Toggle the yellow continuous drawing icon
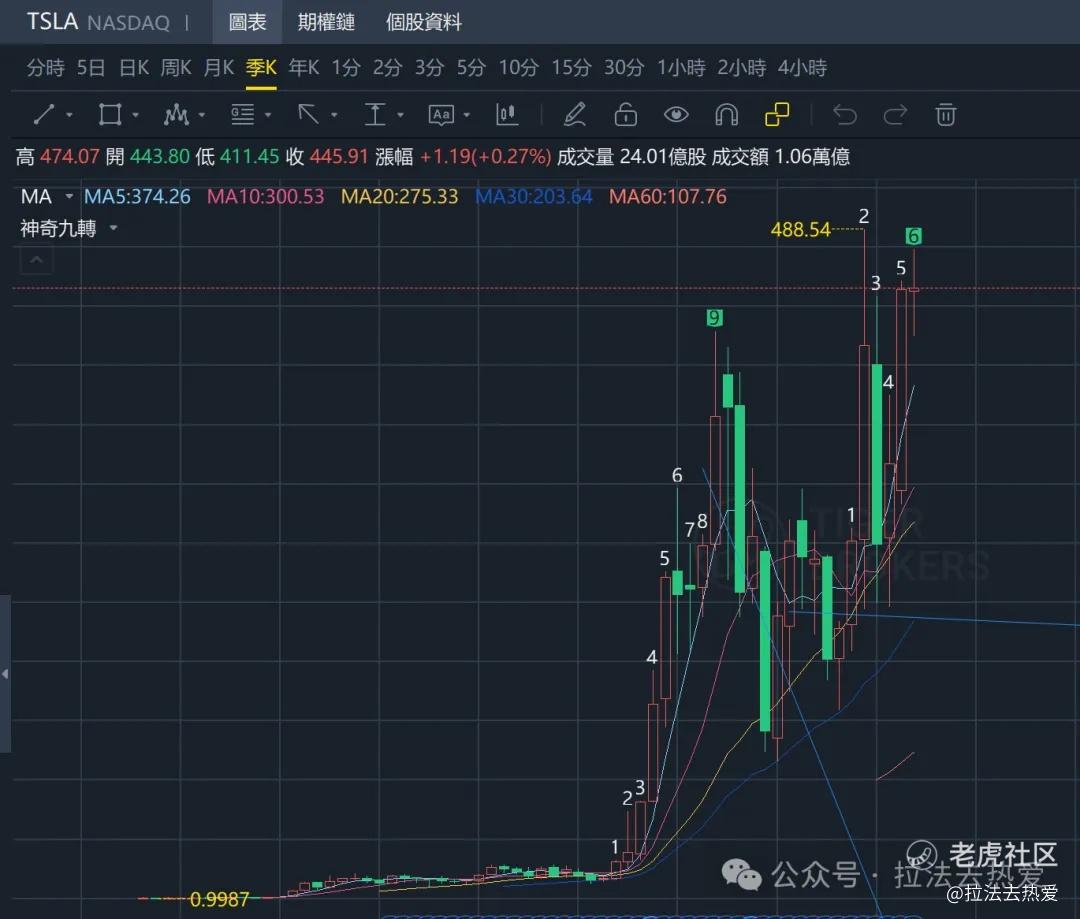 tap(777, 114)
